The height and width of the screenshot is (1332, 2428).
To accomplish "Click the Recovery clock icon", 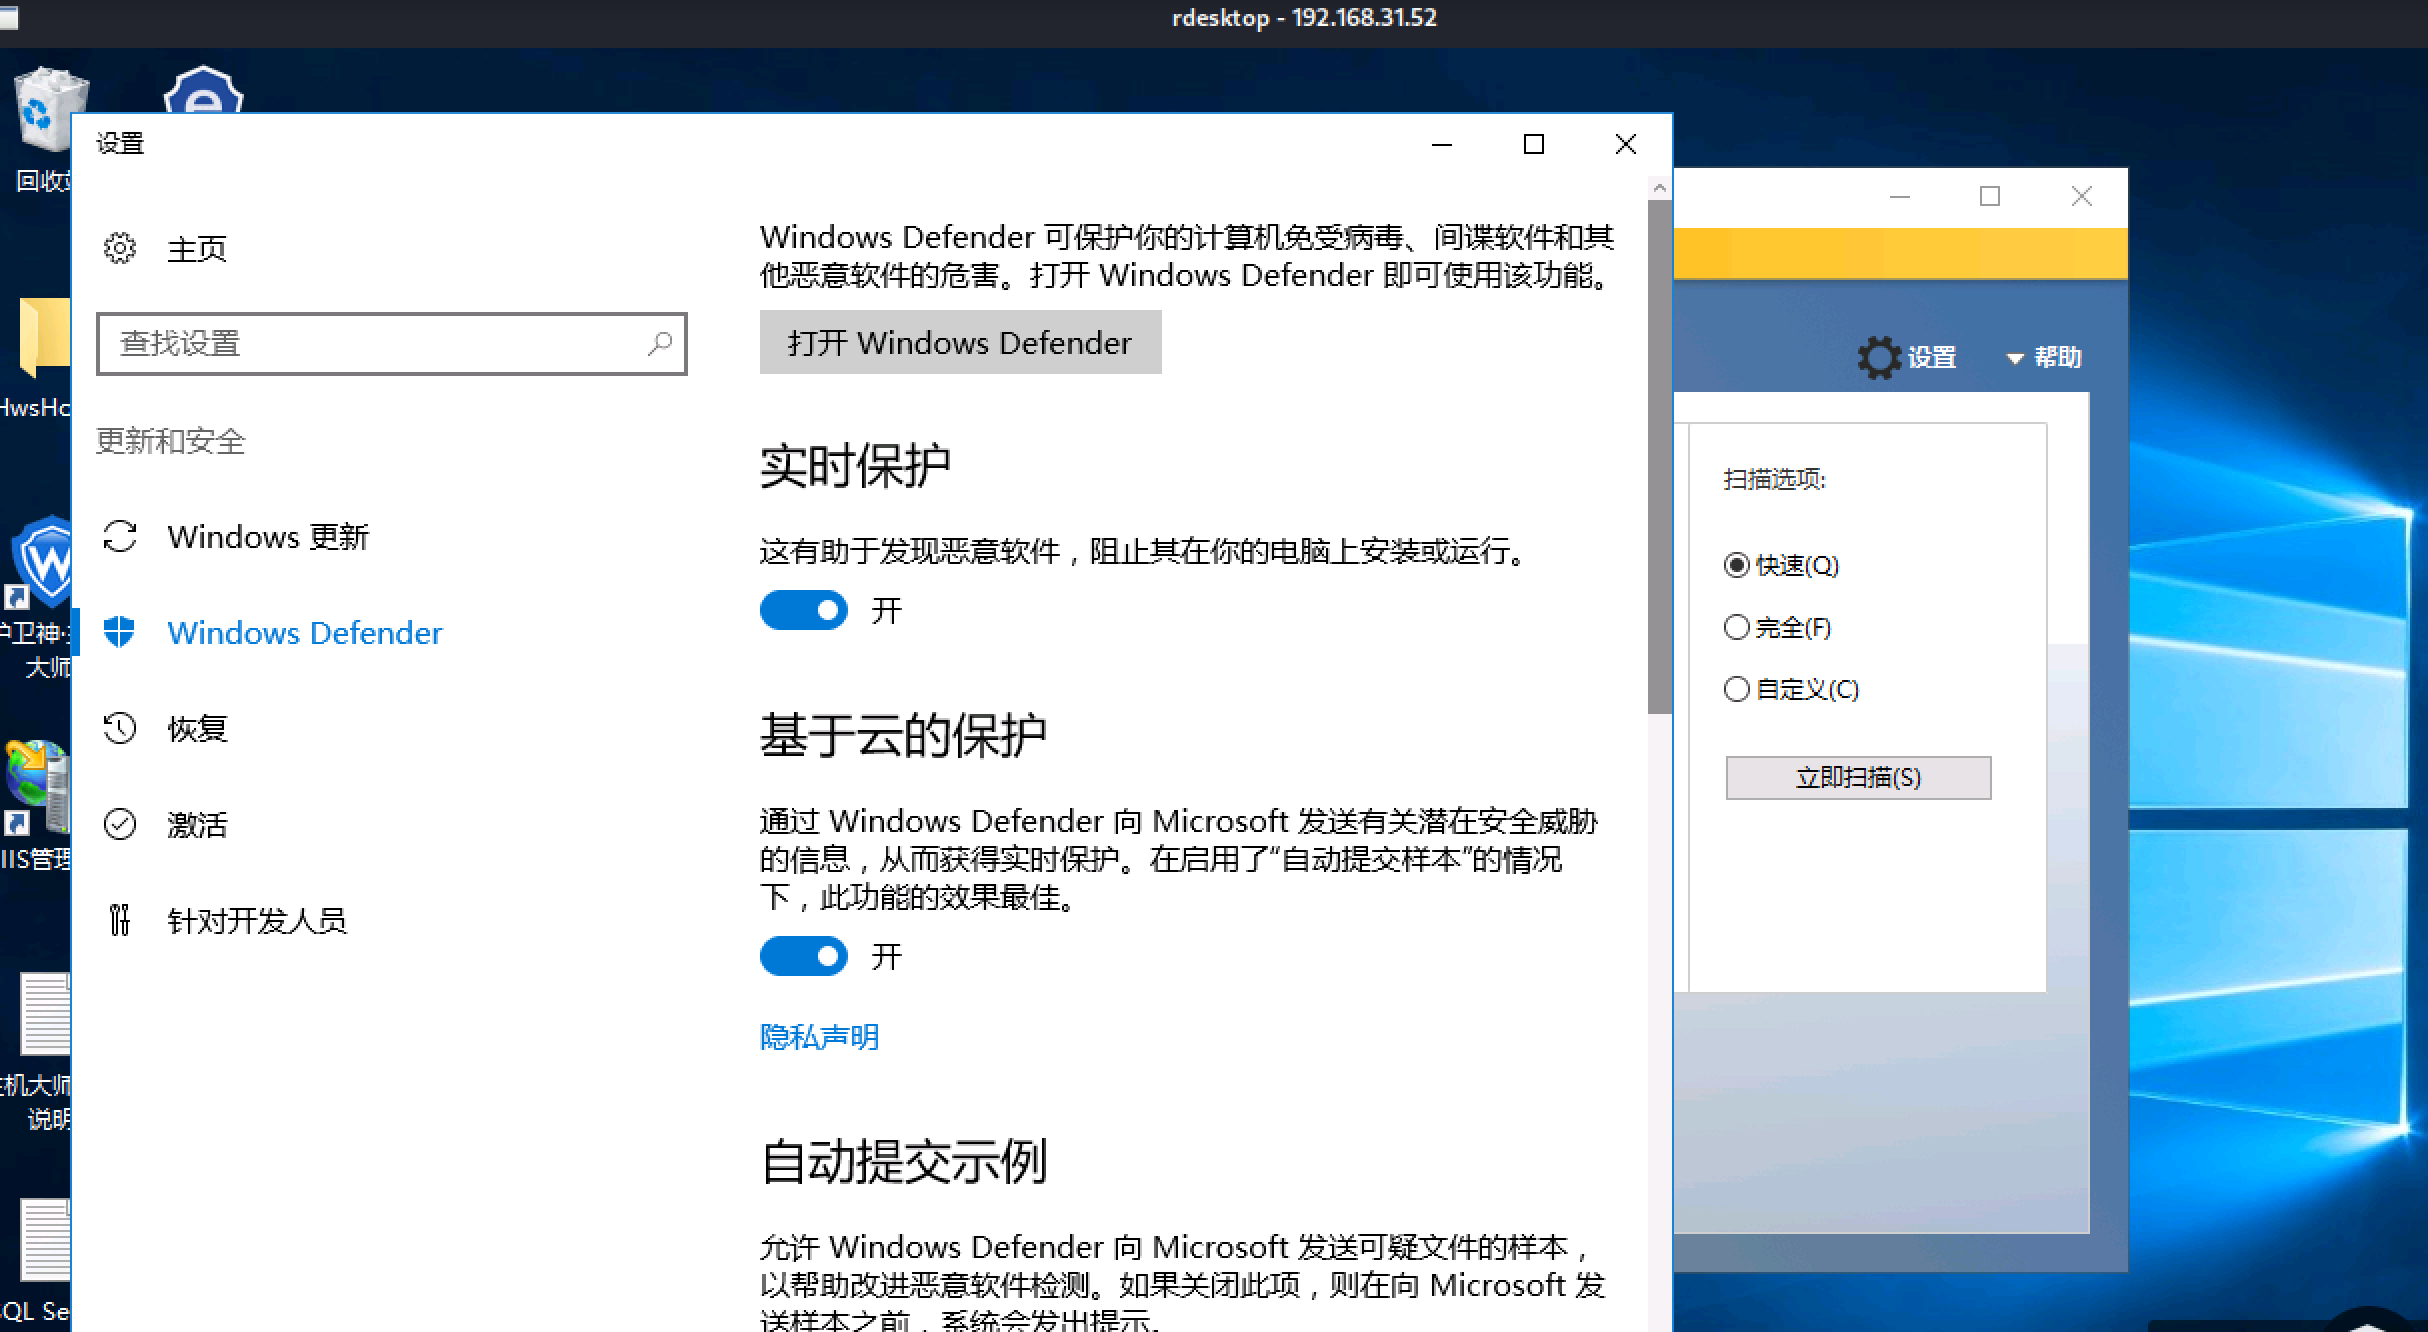I will tap(120, 728).
